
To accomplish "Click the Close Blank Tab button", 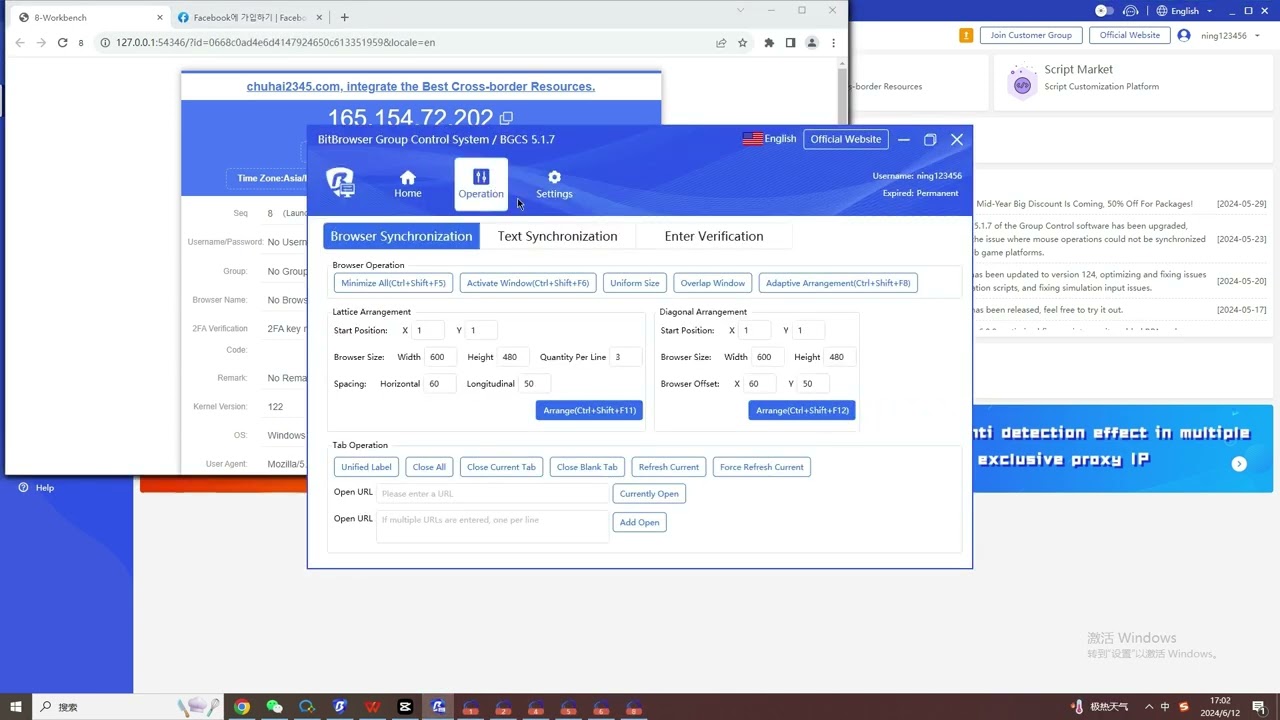I will (587, 467).
